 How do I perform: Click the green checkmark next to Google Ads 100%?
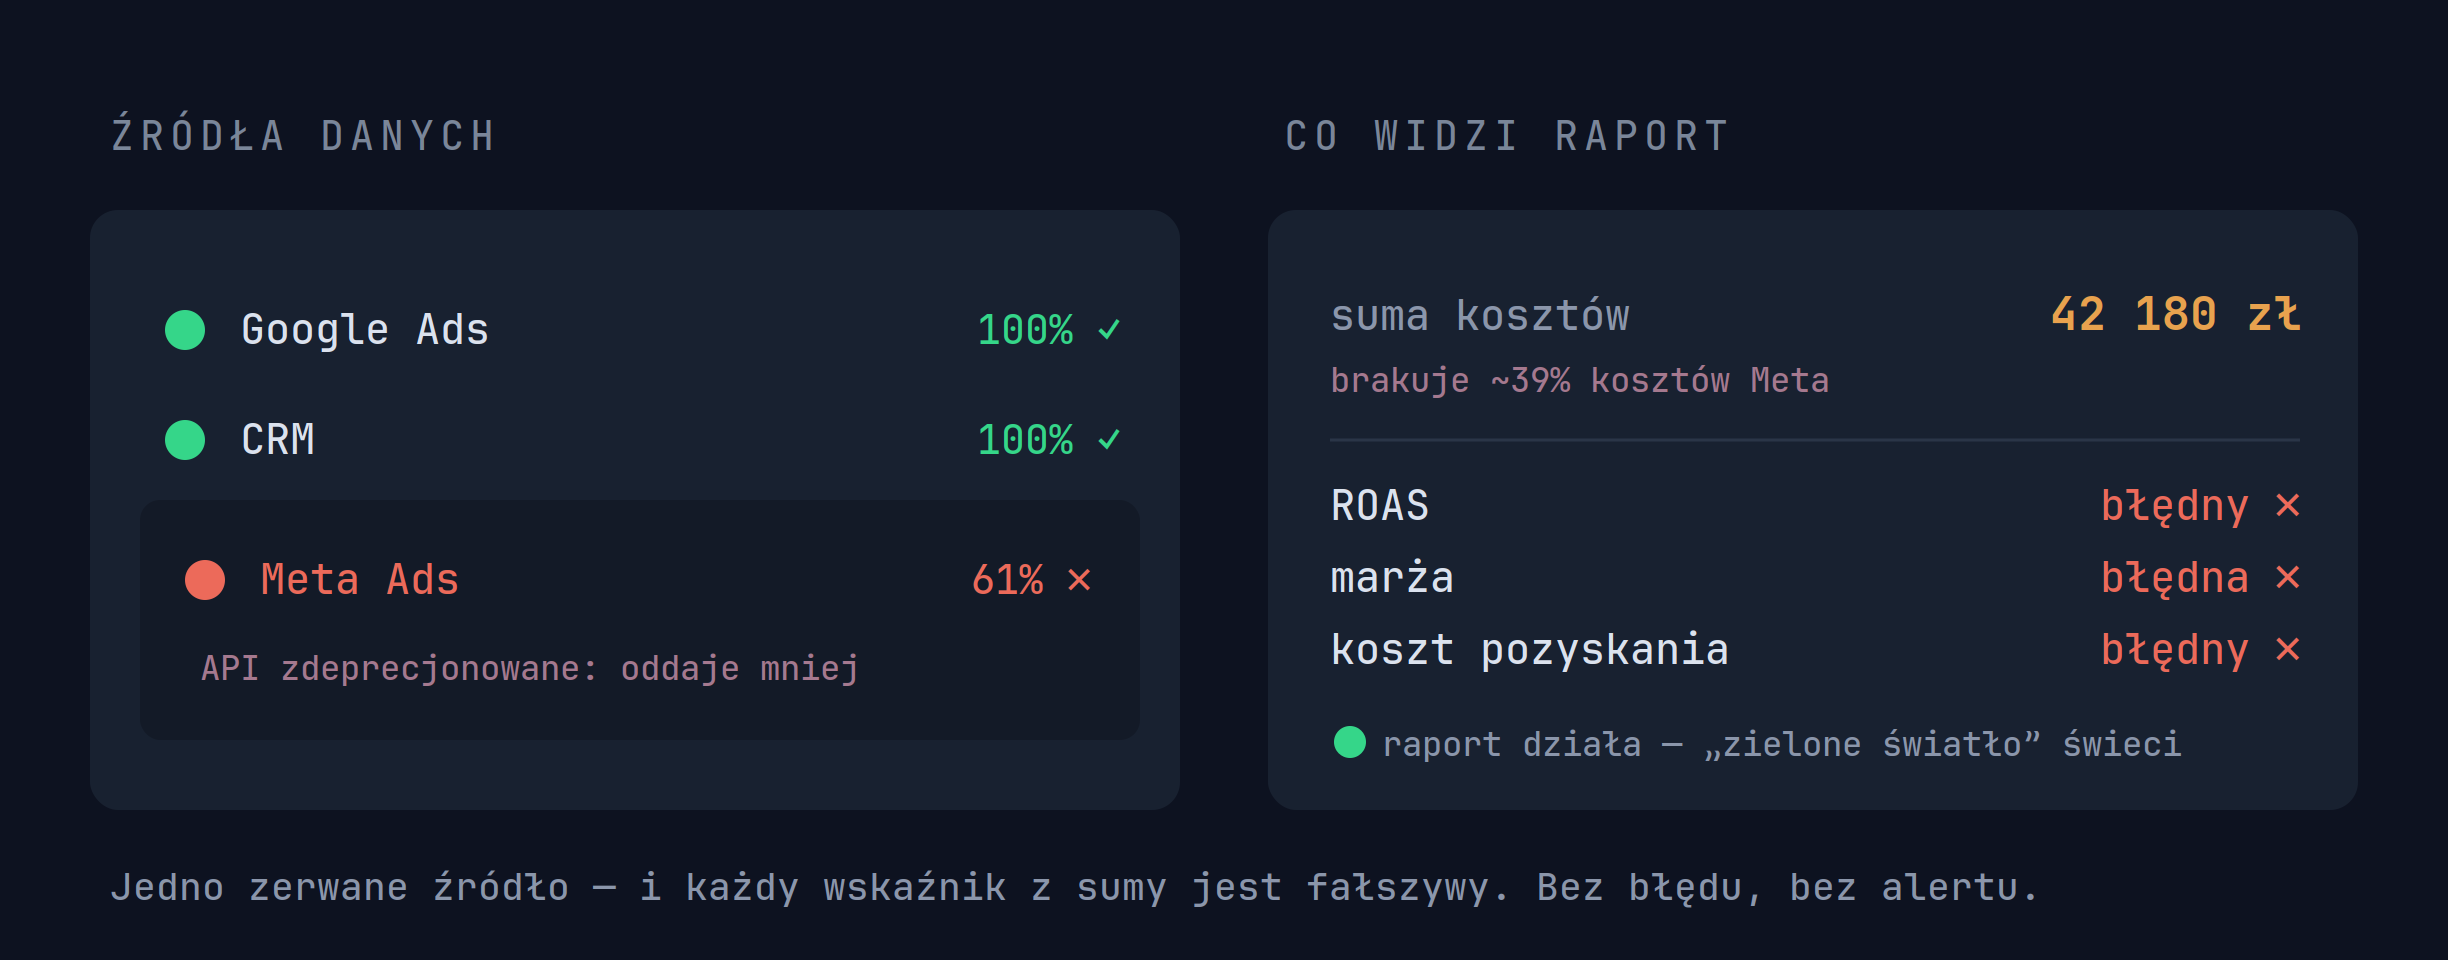1109,329
